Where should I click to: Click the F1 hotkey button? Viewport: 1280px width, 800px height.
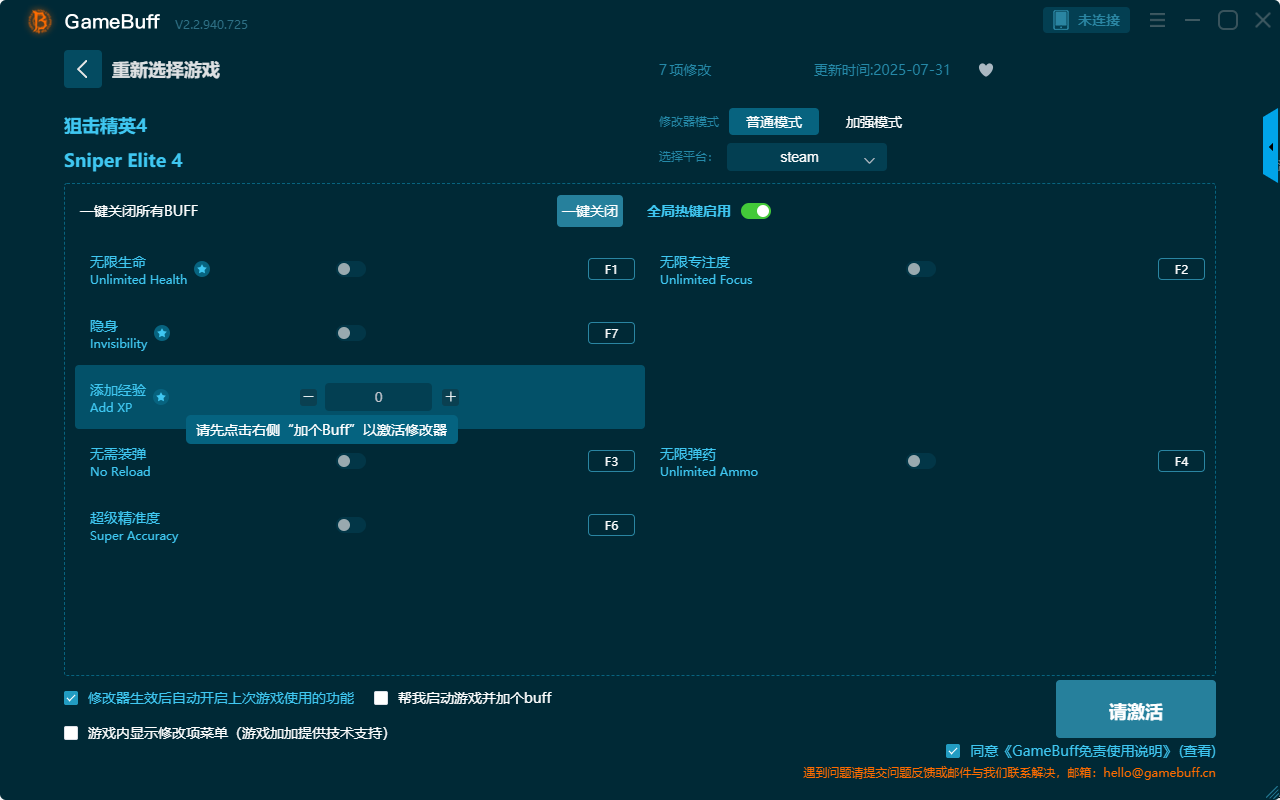coord(611,269)
